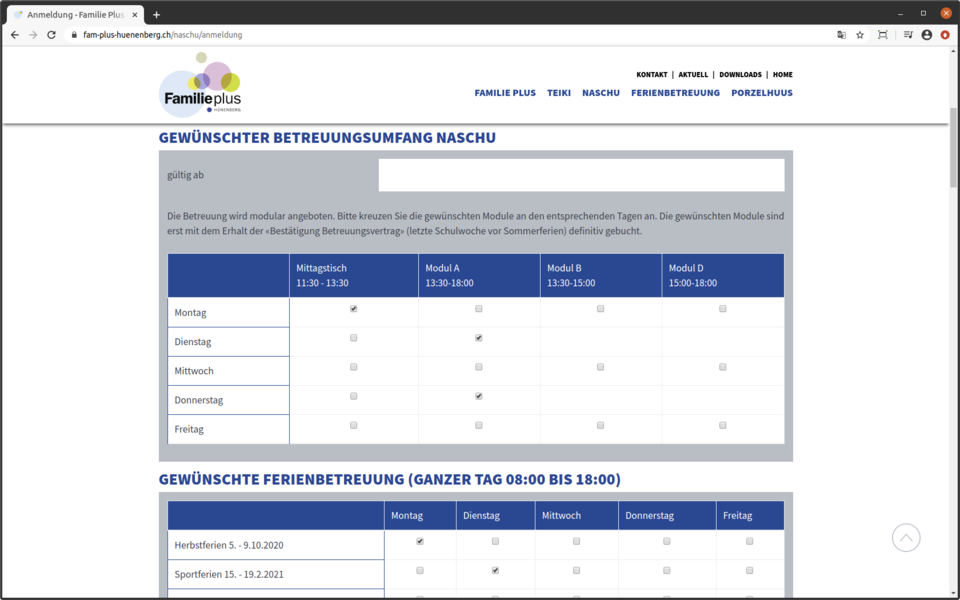Bookmark this page with the star icon
Viewport: 960px width, 600px height.
tap(860, 35)
